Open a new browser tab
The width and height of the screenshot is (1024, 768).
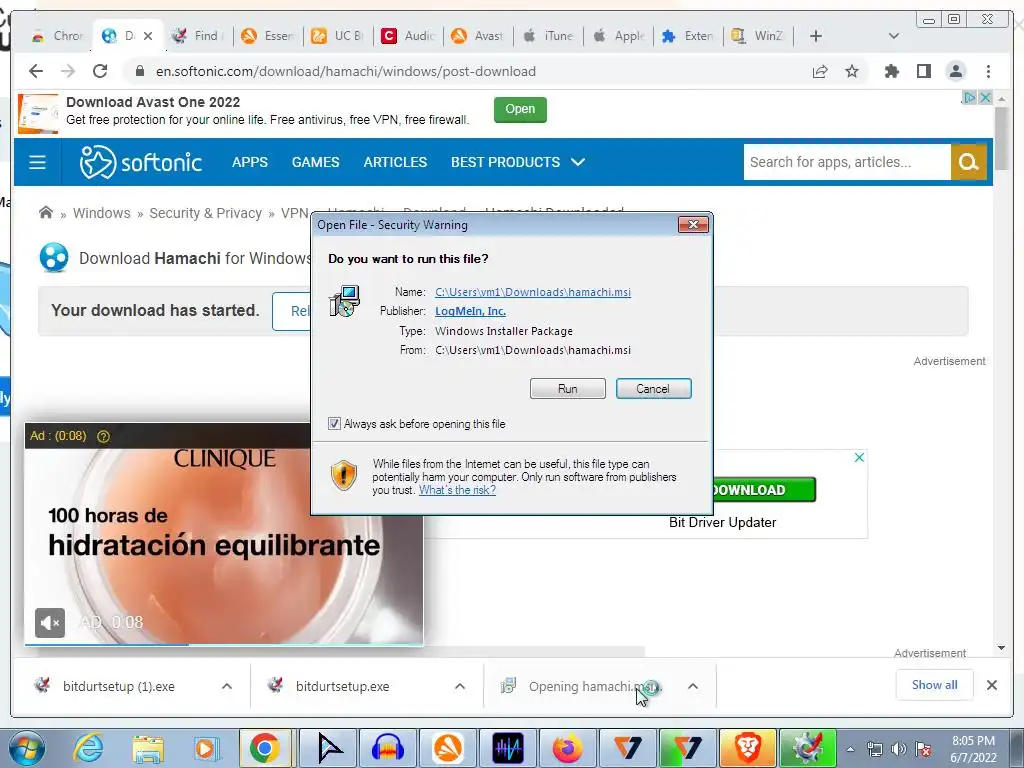click(x=816, y=36)
